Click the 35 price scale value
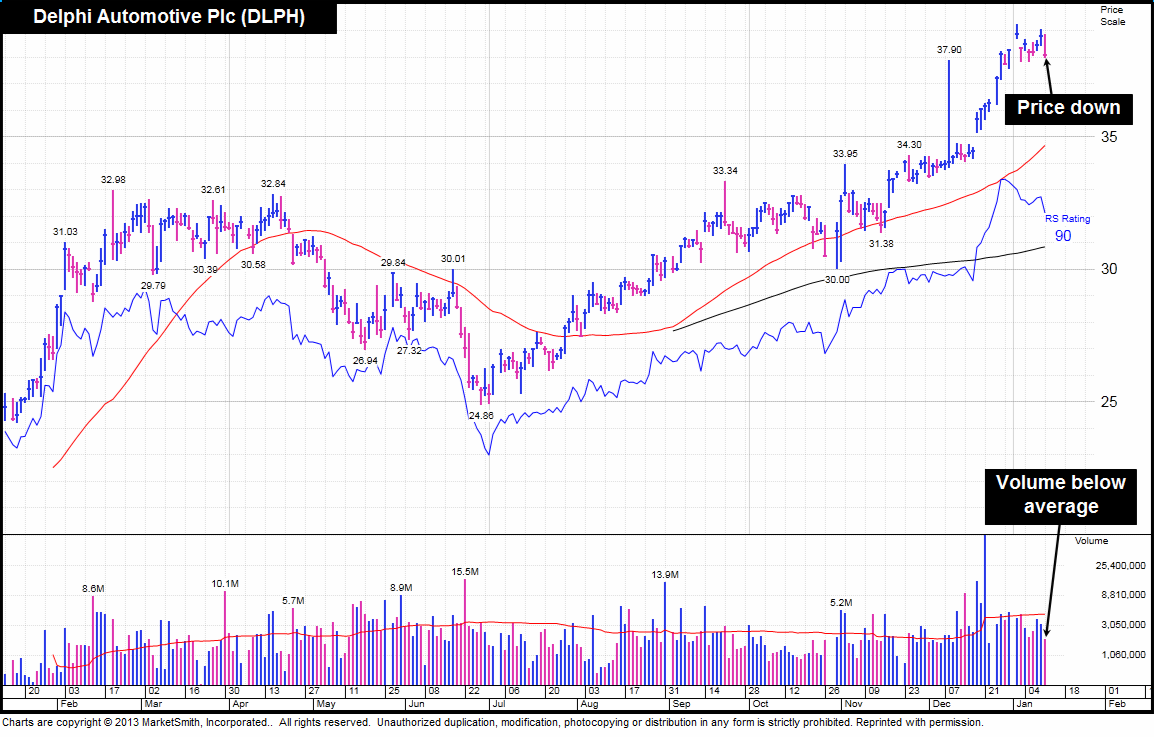 (1108, 137)
